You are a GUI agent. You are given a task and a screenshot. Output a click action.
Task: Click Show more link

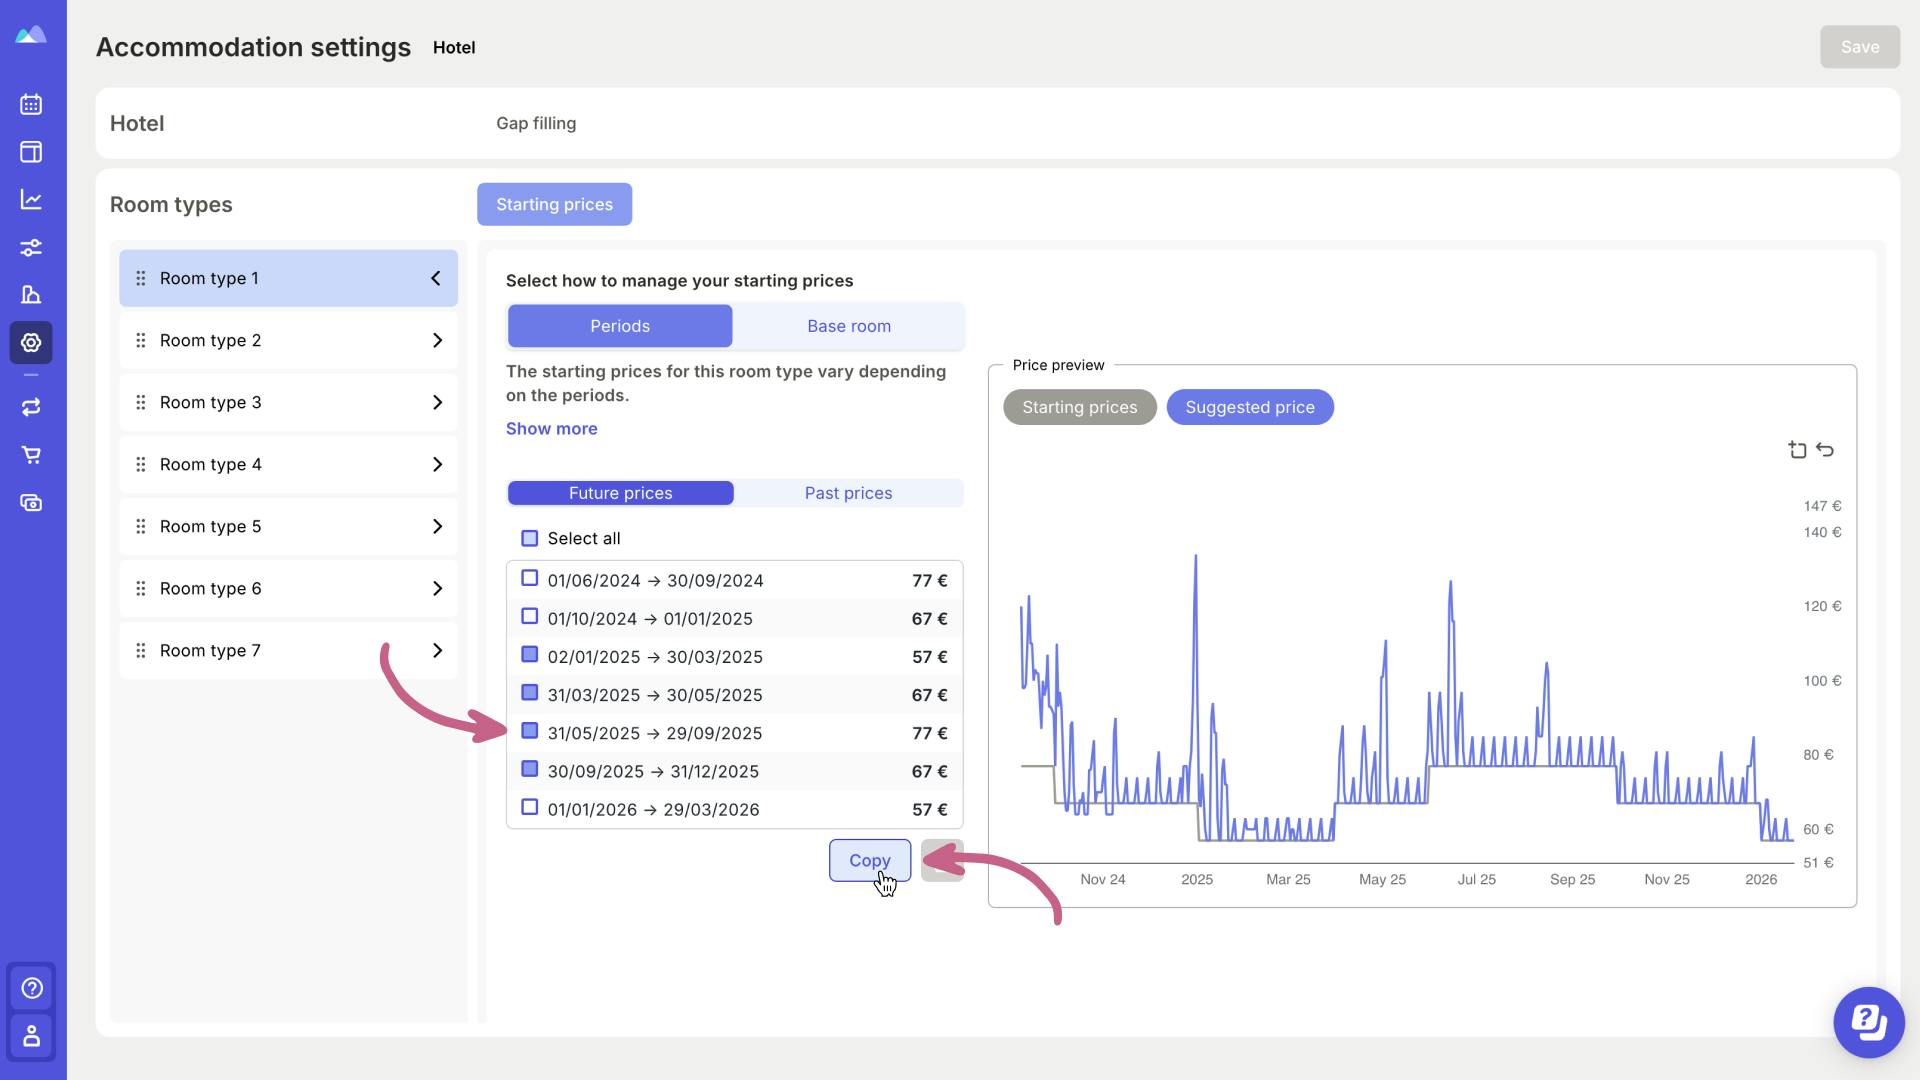click(551, 427)
